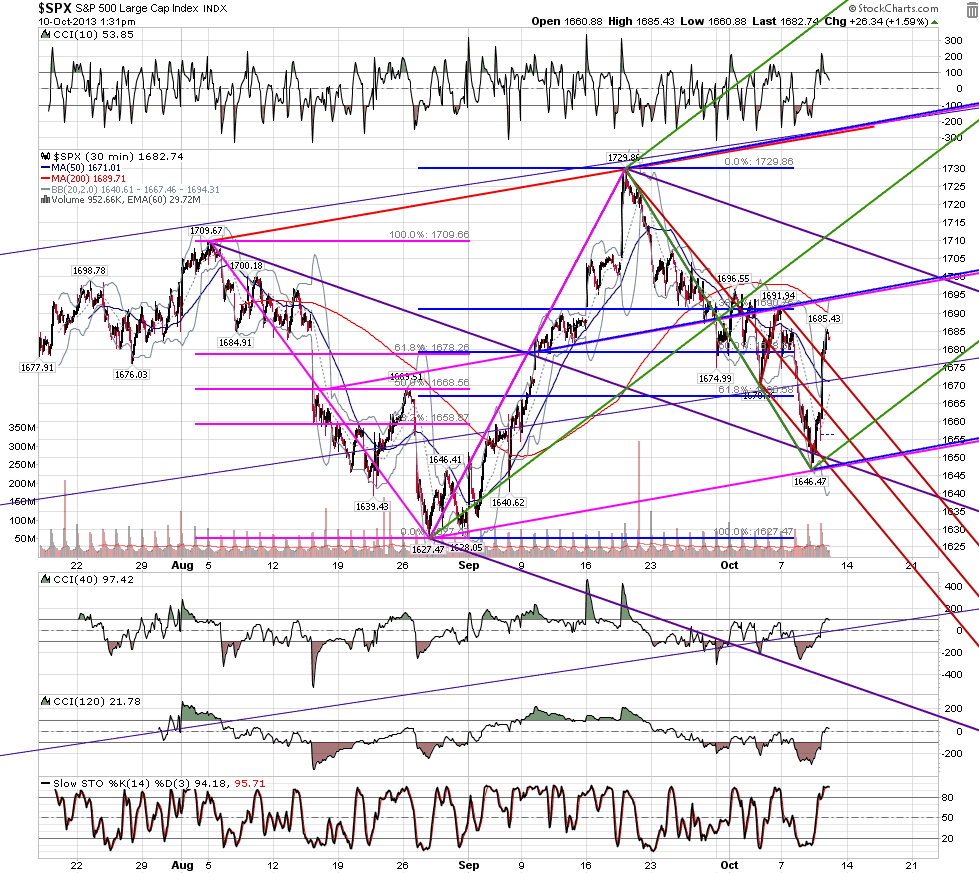Click the 1676.03 price label
Viewport: 979px width, 873px height.
click(x=131, y=375)
